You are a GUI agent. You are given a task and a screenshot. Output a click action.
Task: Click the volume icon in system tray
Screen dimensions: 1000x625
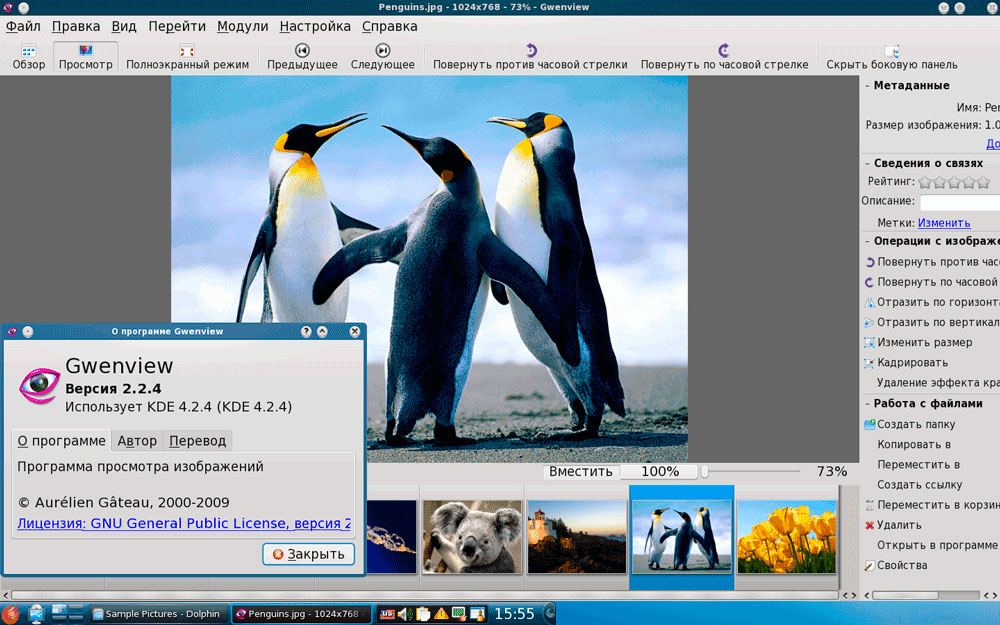point(405,614)
